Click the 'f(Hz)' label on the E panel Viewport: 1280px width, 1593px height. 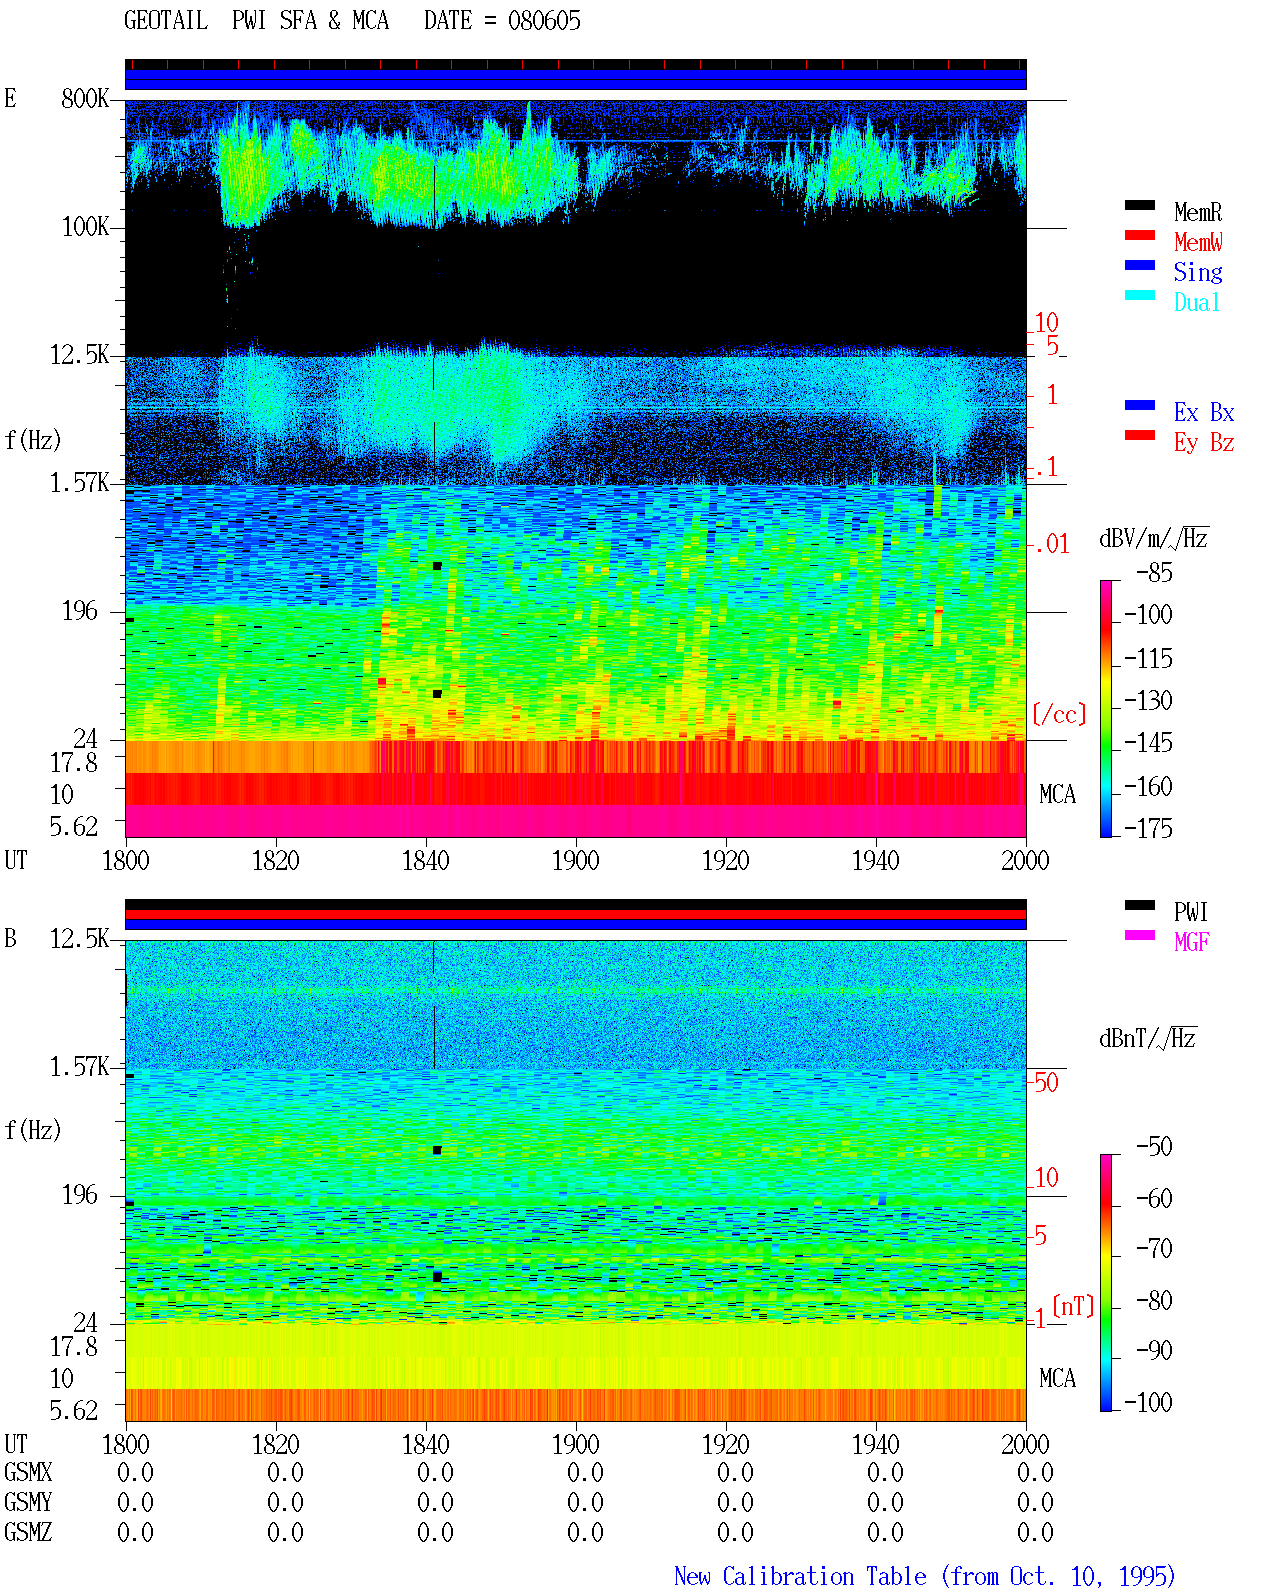[33, 440]
